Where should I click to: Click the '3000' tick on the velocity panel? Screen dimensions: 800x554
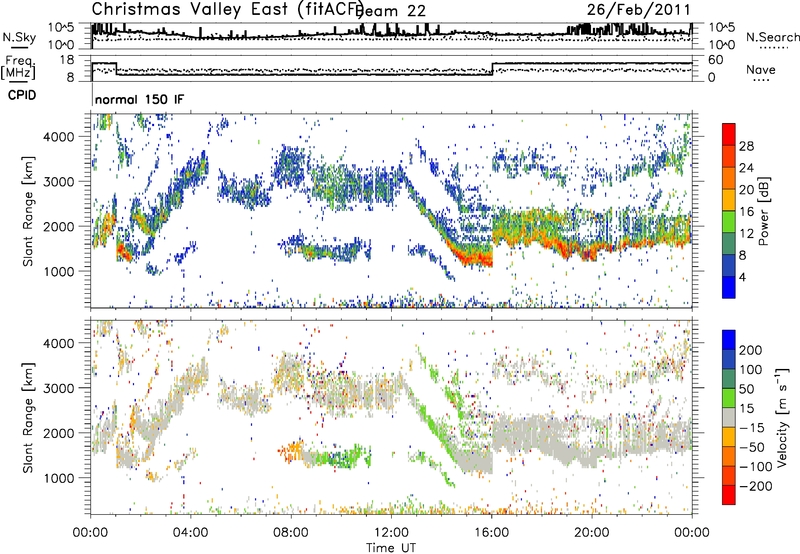click(x=58, y=388)
